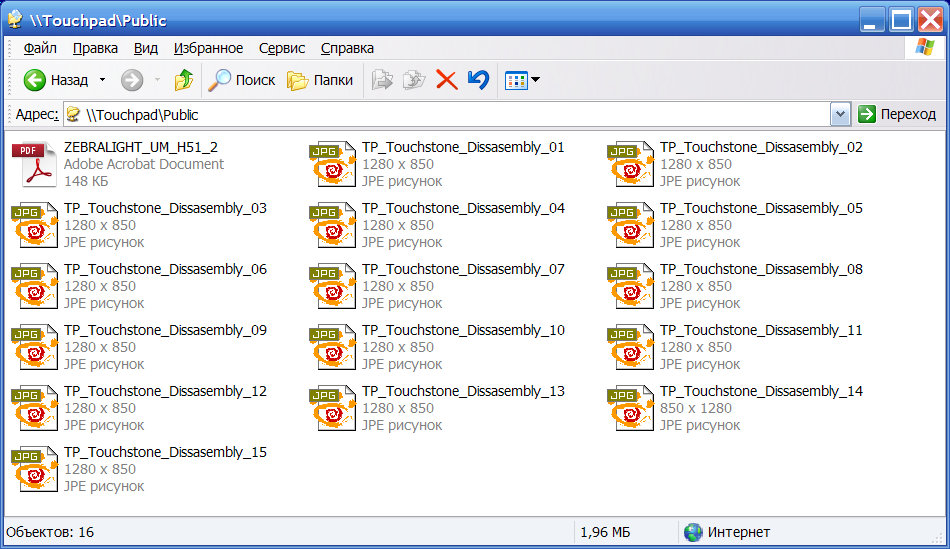Select file TP_Touchstone_Dissasembly_15
This screenshot has width=950, height=549.
(165, 453)
